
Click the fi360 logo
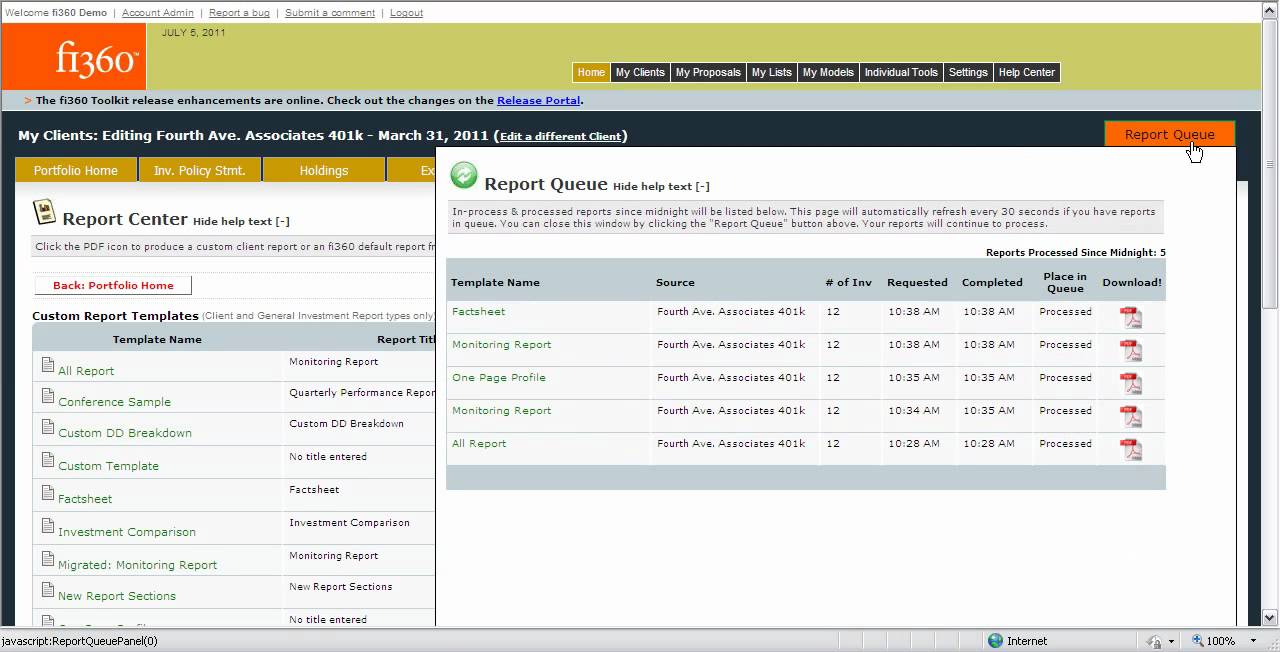pyautogui.click(x=74, y=57)
